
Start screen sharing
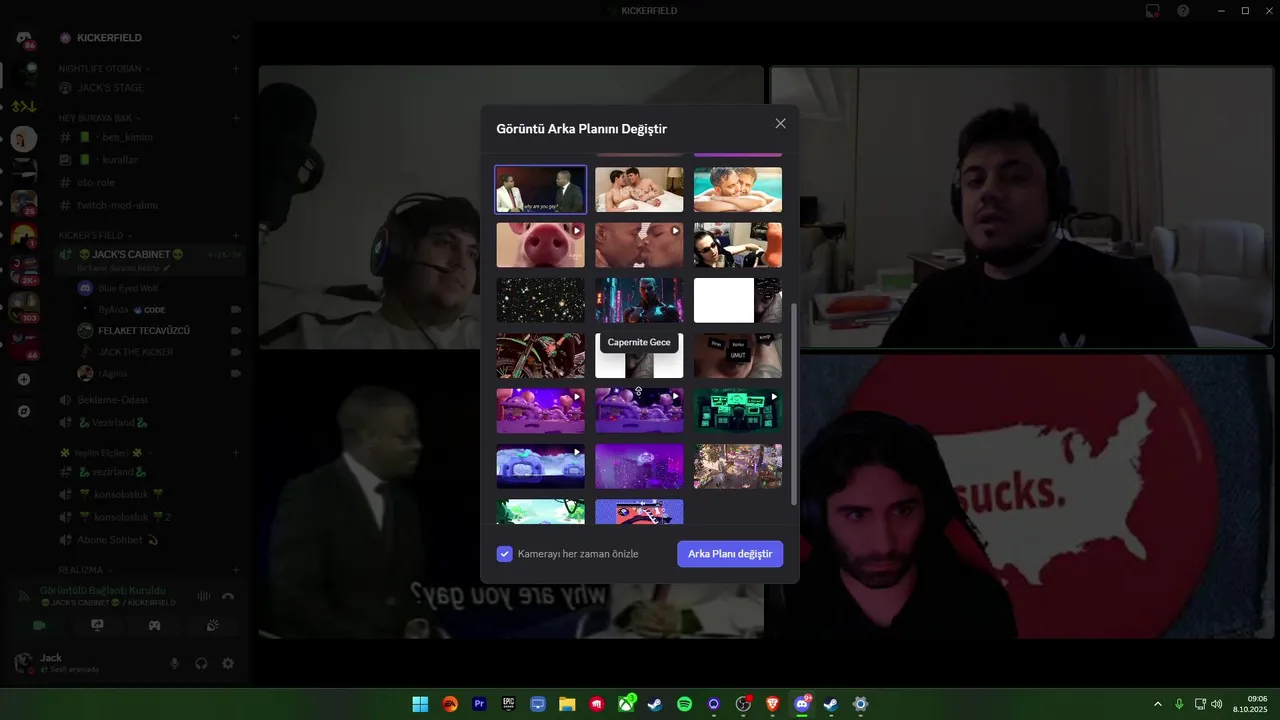[97, 626]
